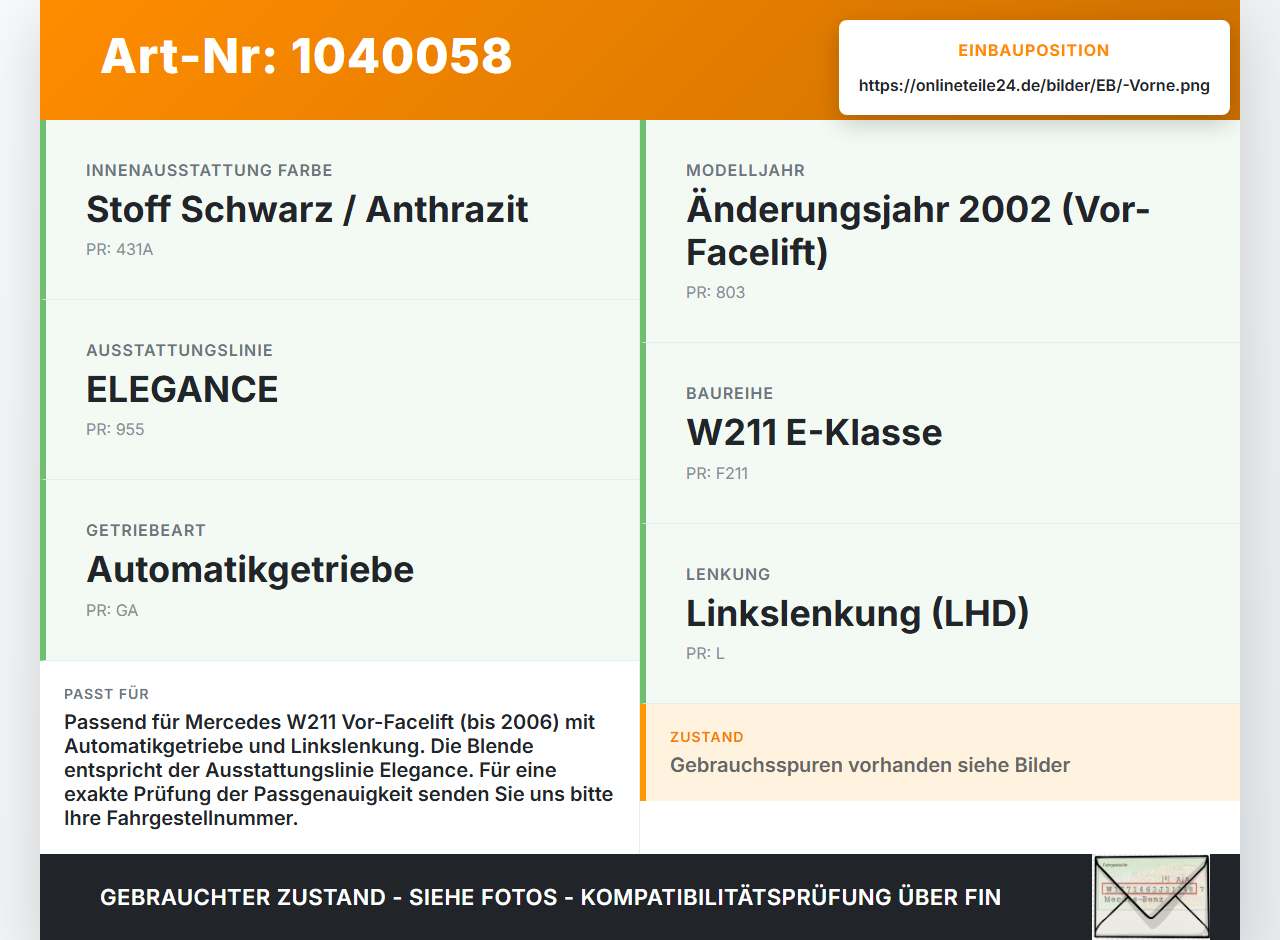Viewport: 1280px width, 940px height.
Task: Click the AUSSTATTUNGSLINIE label
Action: [x=179, y=350]
